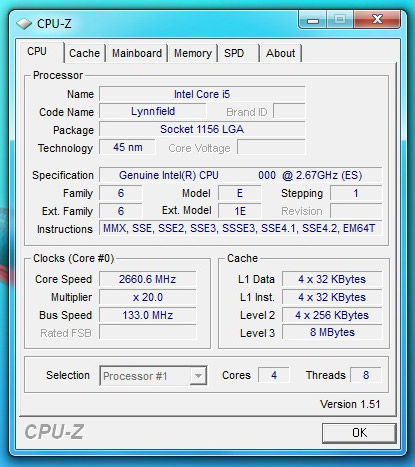Click the Level 2 4 x 256 KBytes value
The width and height of the screenshot is (415, 467).
click(332, 315)
